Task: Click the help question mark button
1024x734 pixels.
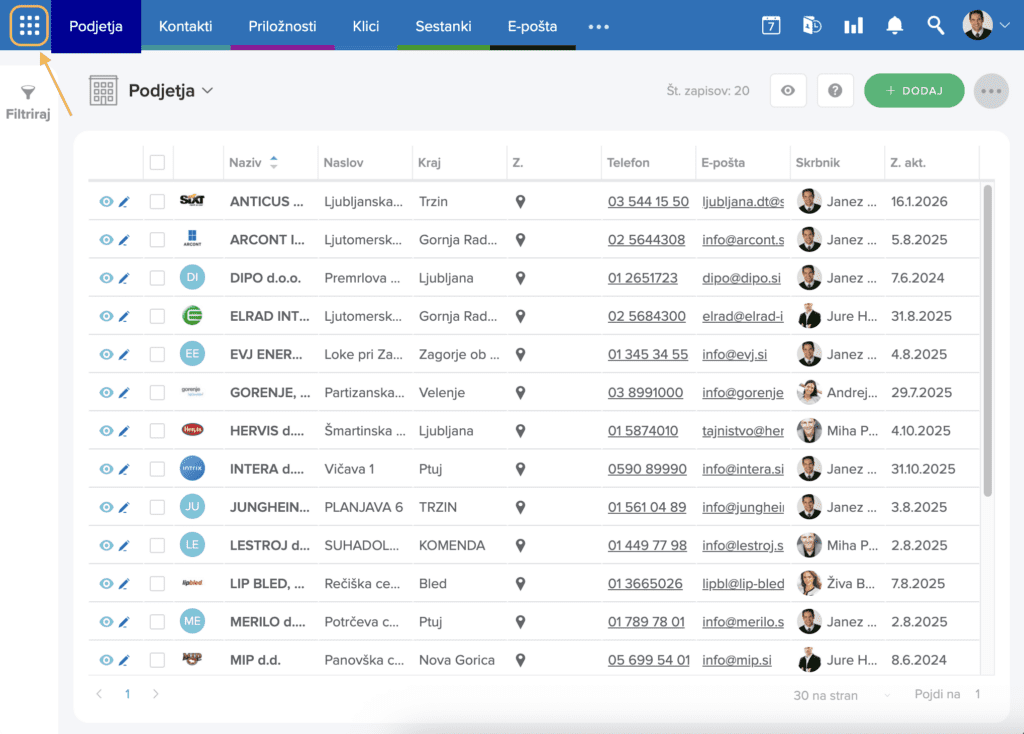Action: [835, 91]
